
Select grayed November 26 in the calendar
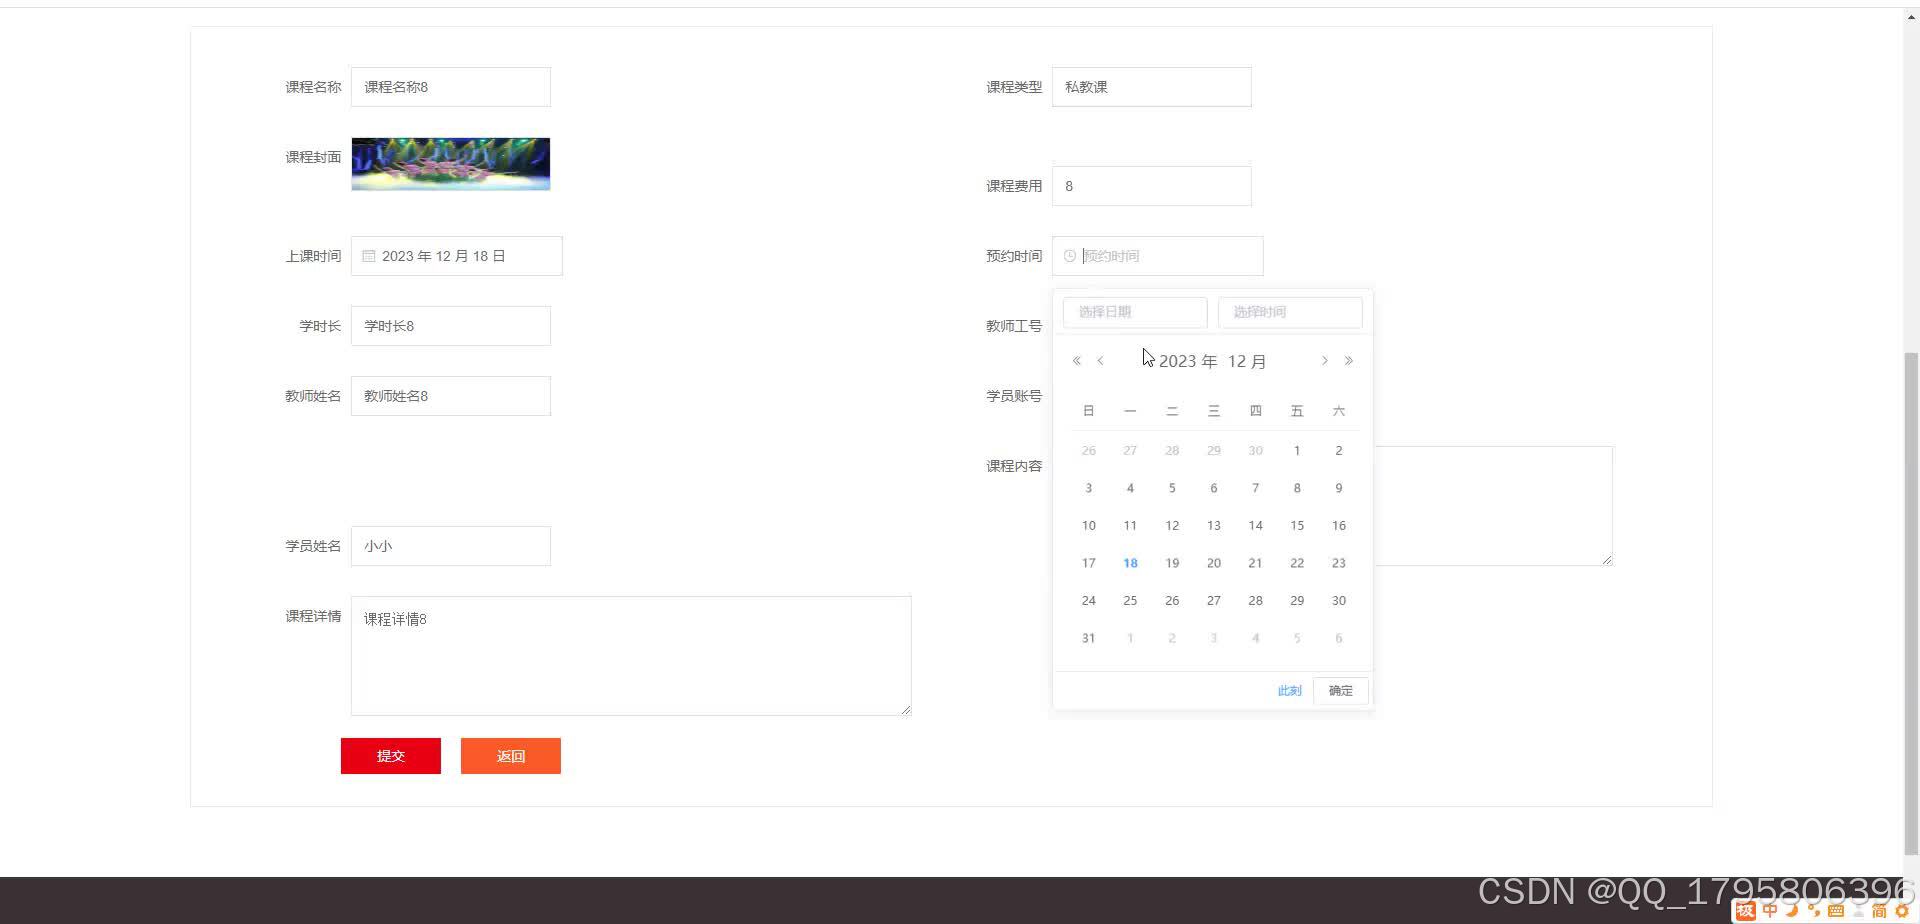[1089, 450]
